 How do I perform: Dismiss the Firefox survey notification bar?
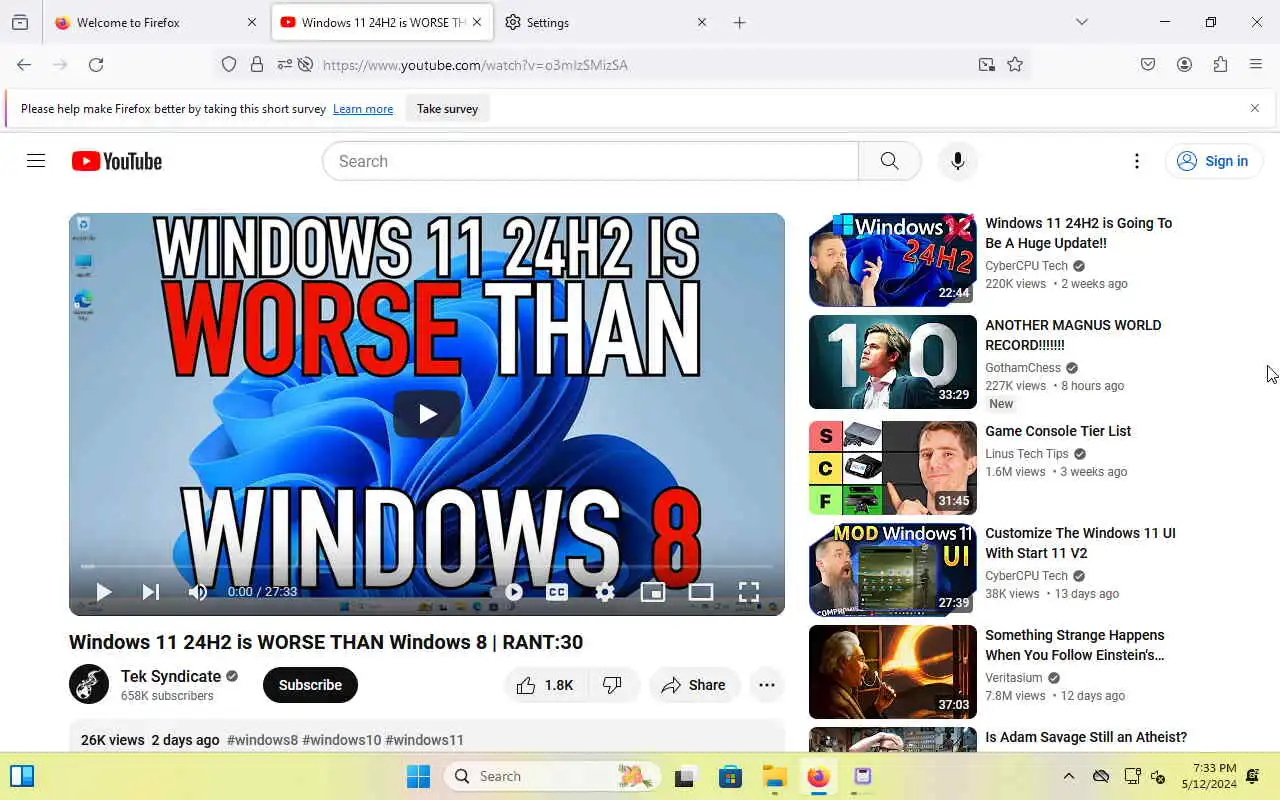[x=1255, y=108]
